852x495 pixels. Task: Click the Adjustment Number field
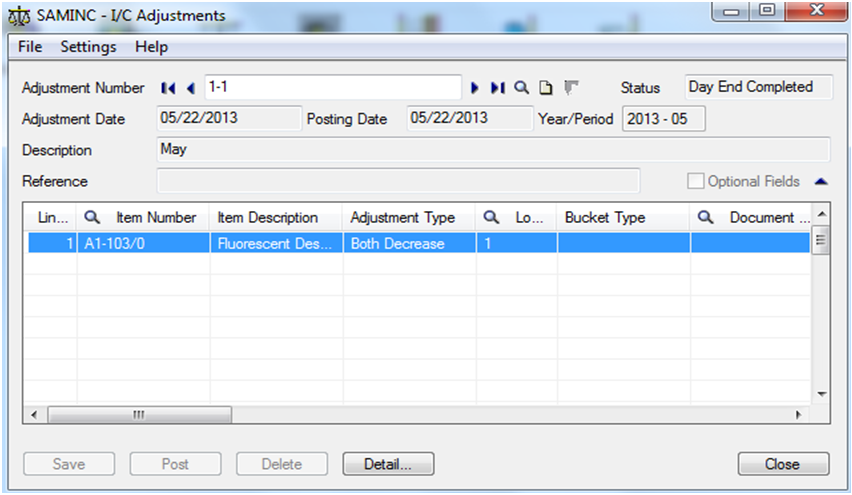point(333,87)
